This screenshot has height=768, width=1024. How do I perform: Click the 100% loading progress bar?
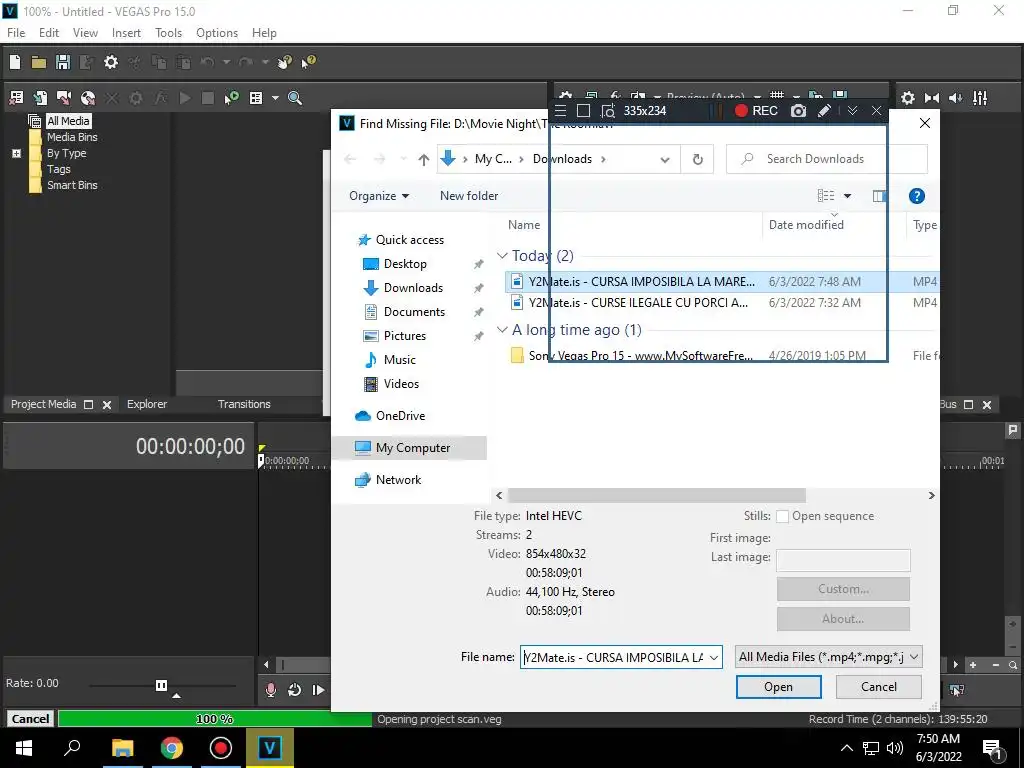point(215,719)
